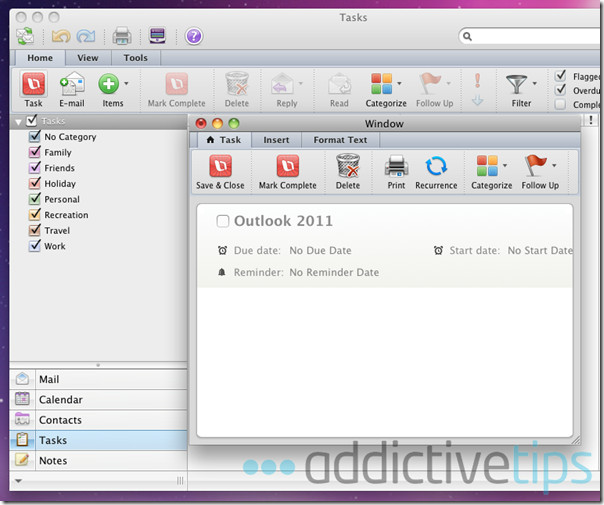Switch to the Home ribbon tab

[40, 58]
